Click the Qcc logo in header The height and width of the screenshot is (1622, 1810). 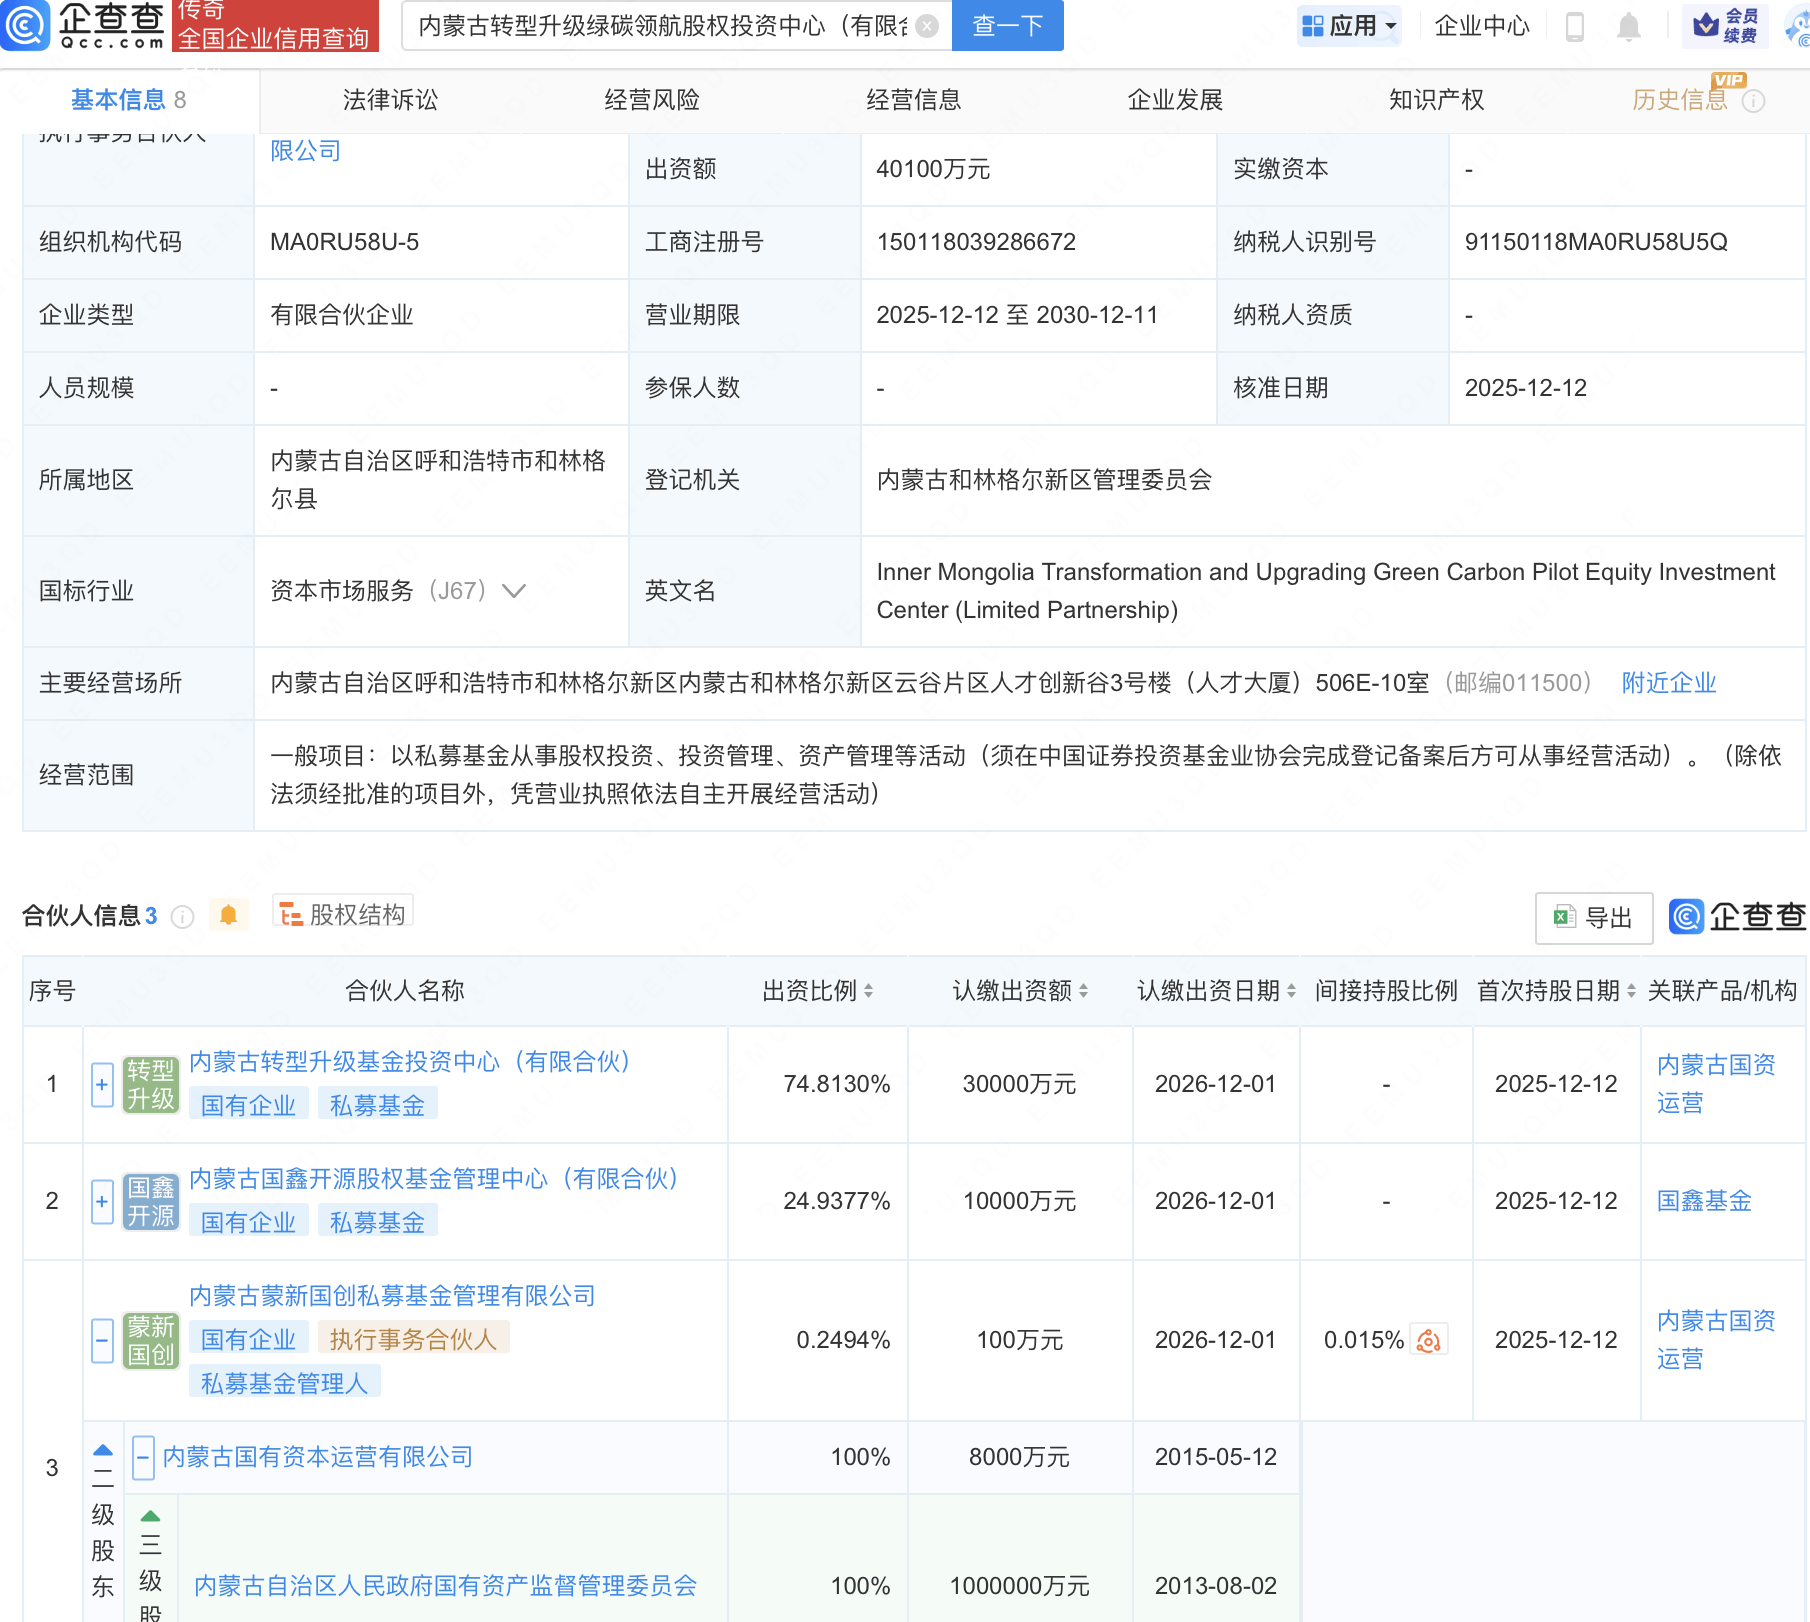pos(85,25)
